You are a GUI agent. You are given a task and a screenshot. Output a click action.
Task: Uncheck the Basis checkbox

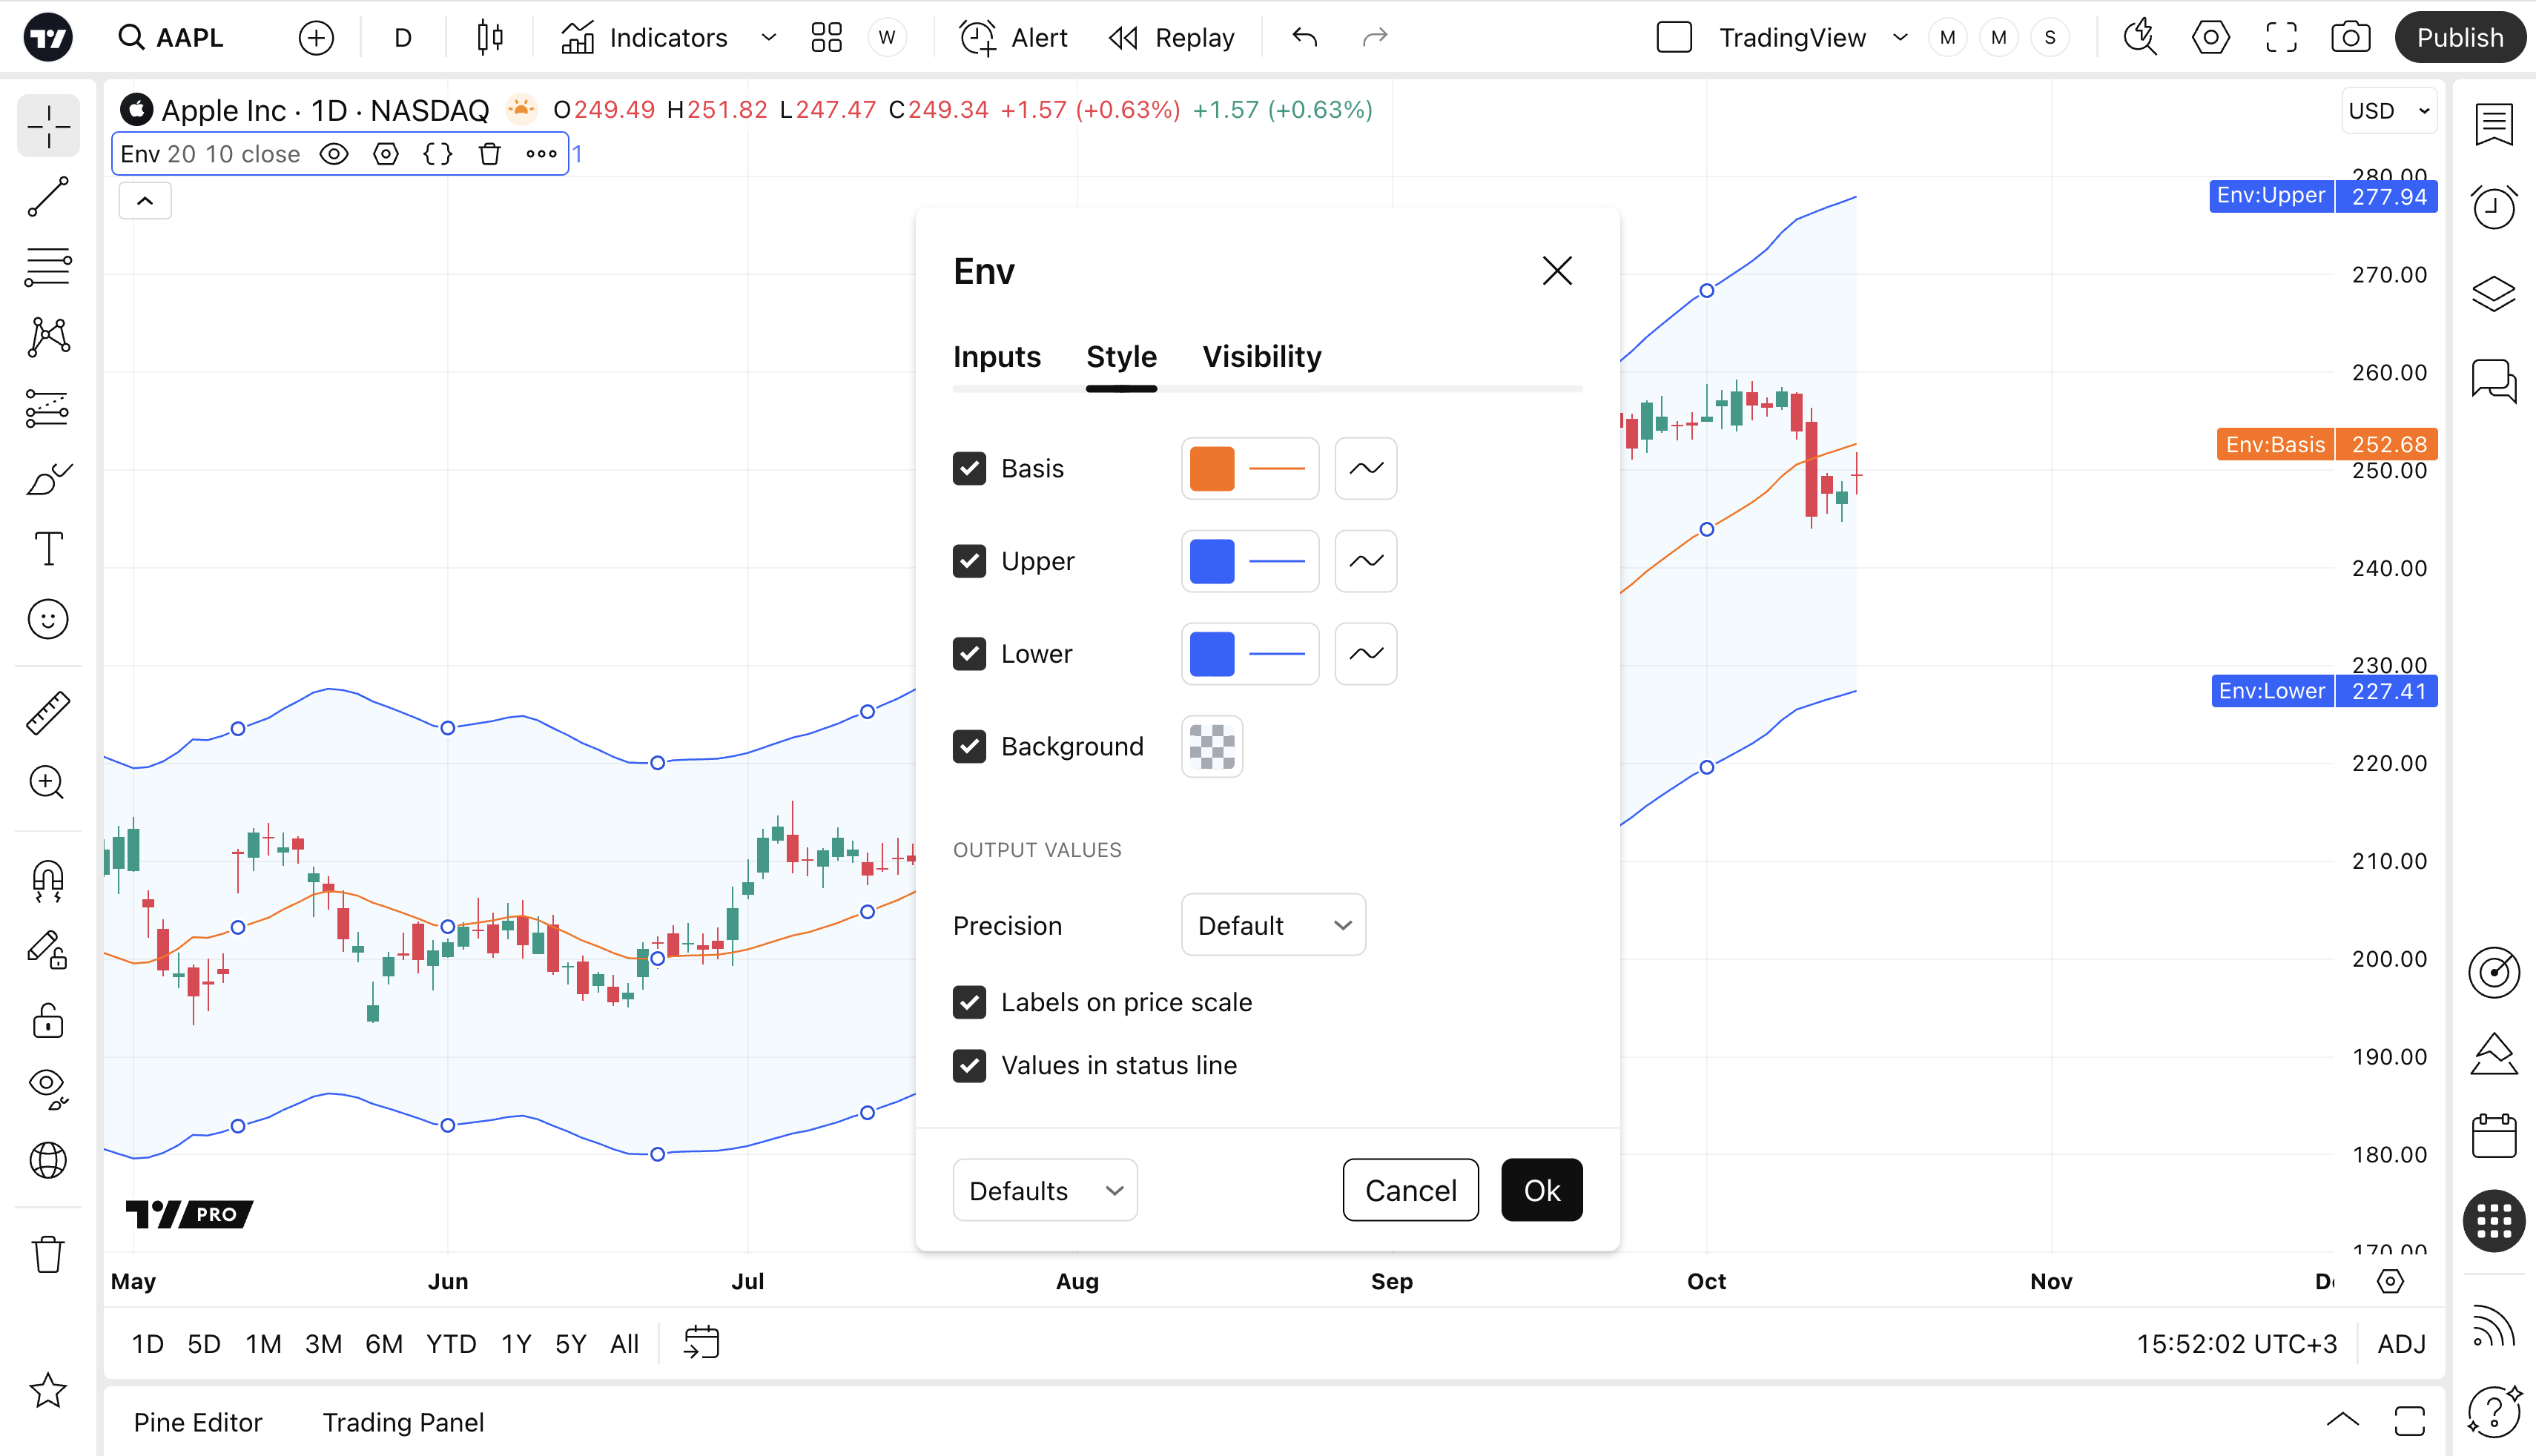point(969,469)
